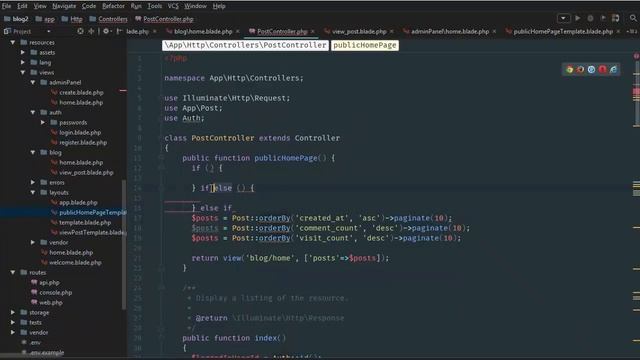Open register.blade.php file

(83, 142)
